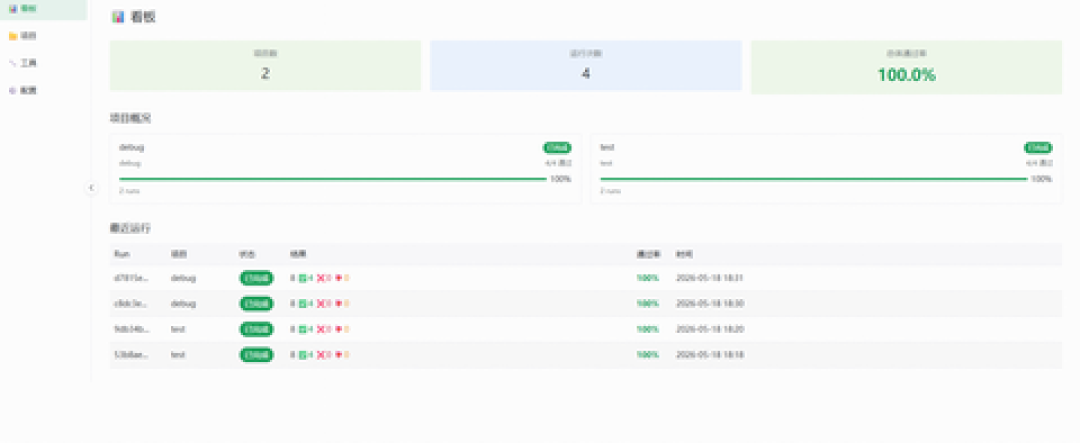Open the run ID in the 18:31 row
The image size is (1080, 443).
pyautogui.click(x=130, y=278)
